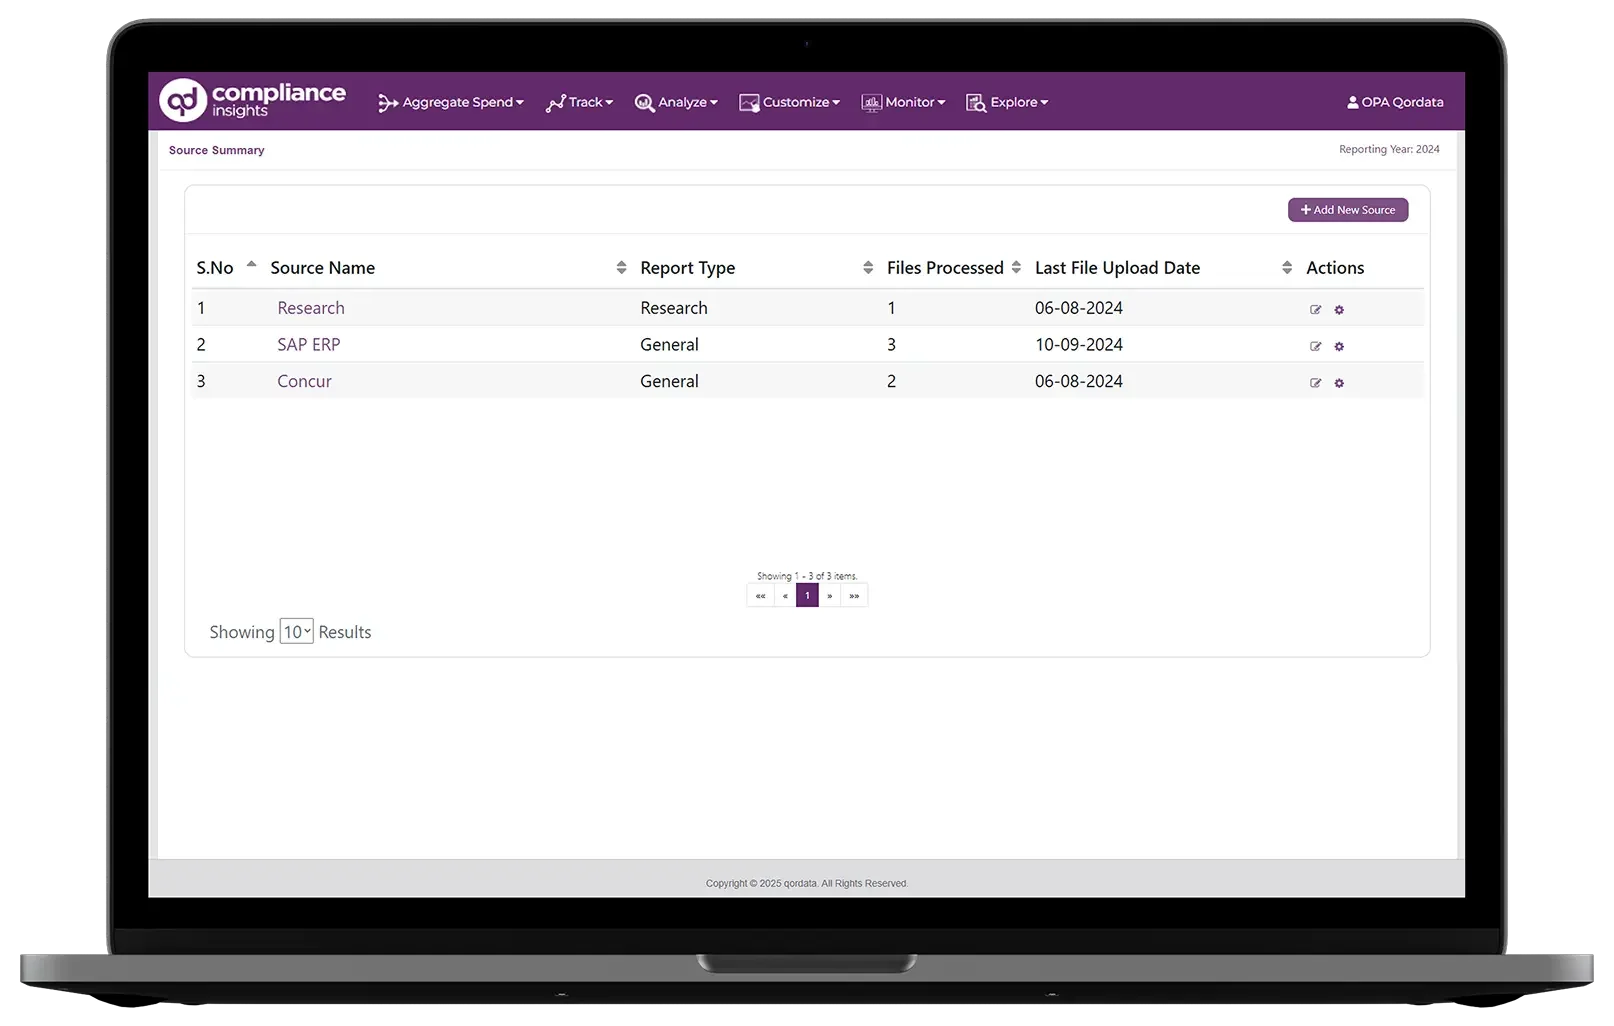The width and height of the screenshot is (1614, 1026).
Task: Open the results-per-page dropdown showing 10
Action: [x=297, y=632]
